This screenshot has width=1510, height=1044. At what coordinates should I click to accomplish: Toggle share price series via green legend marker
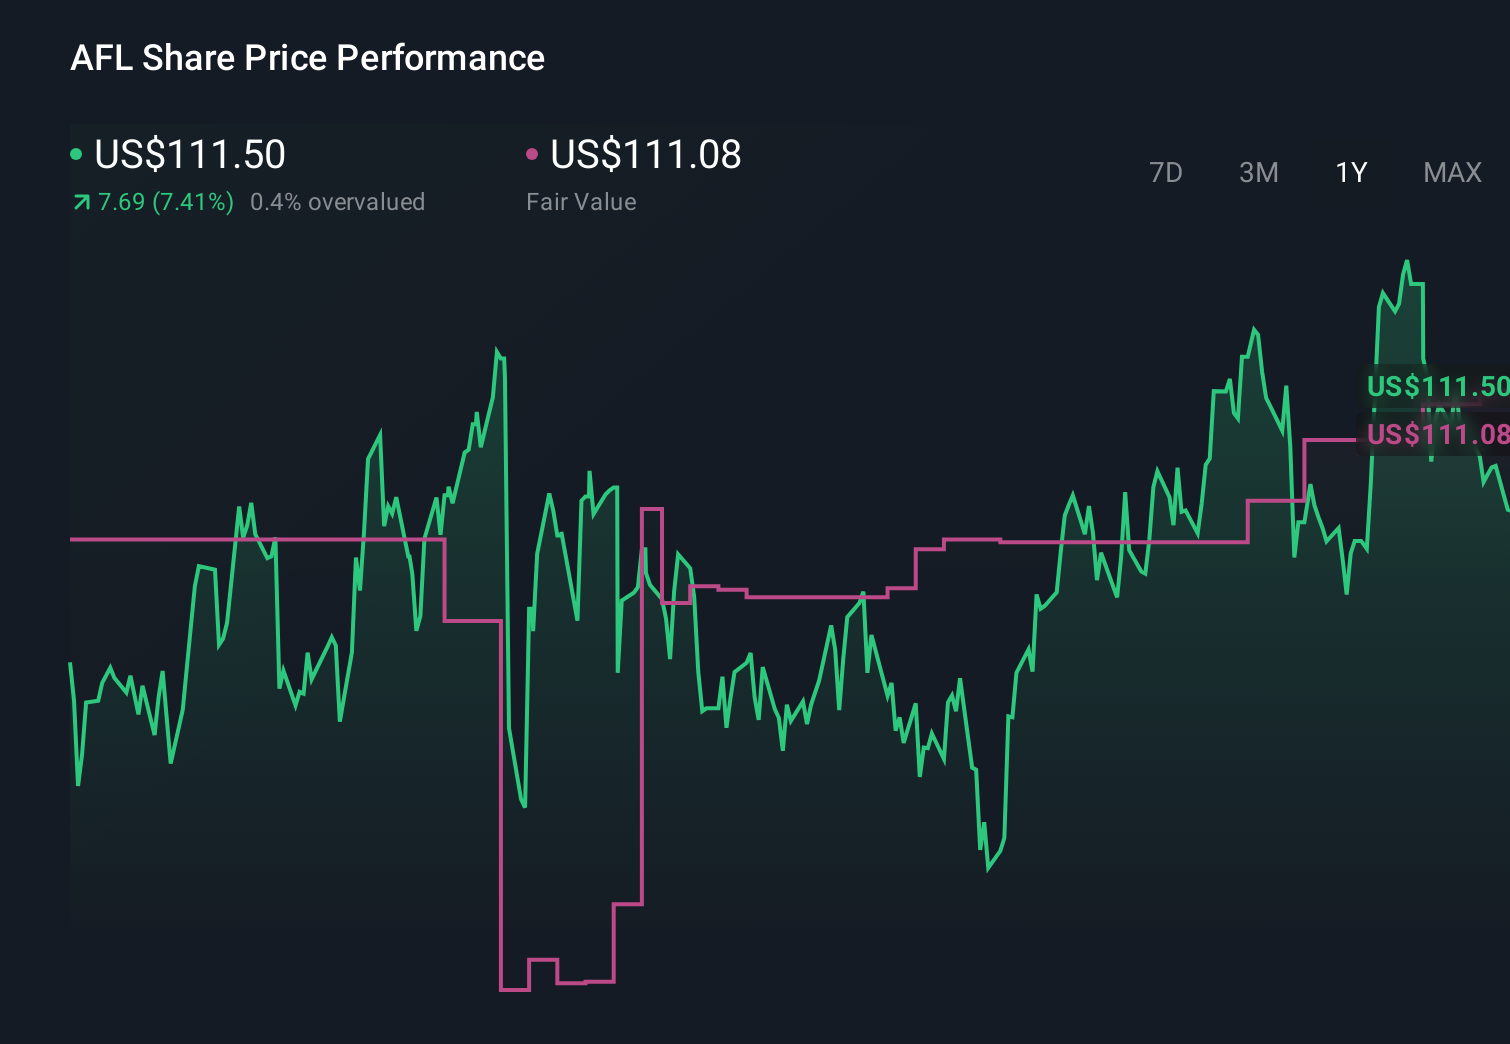[76, 153]
